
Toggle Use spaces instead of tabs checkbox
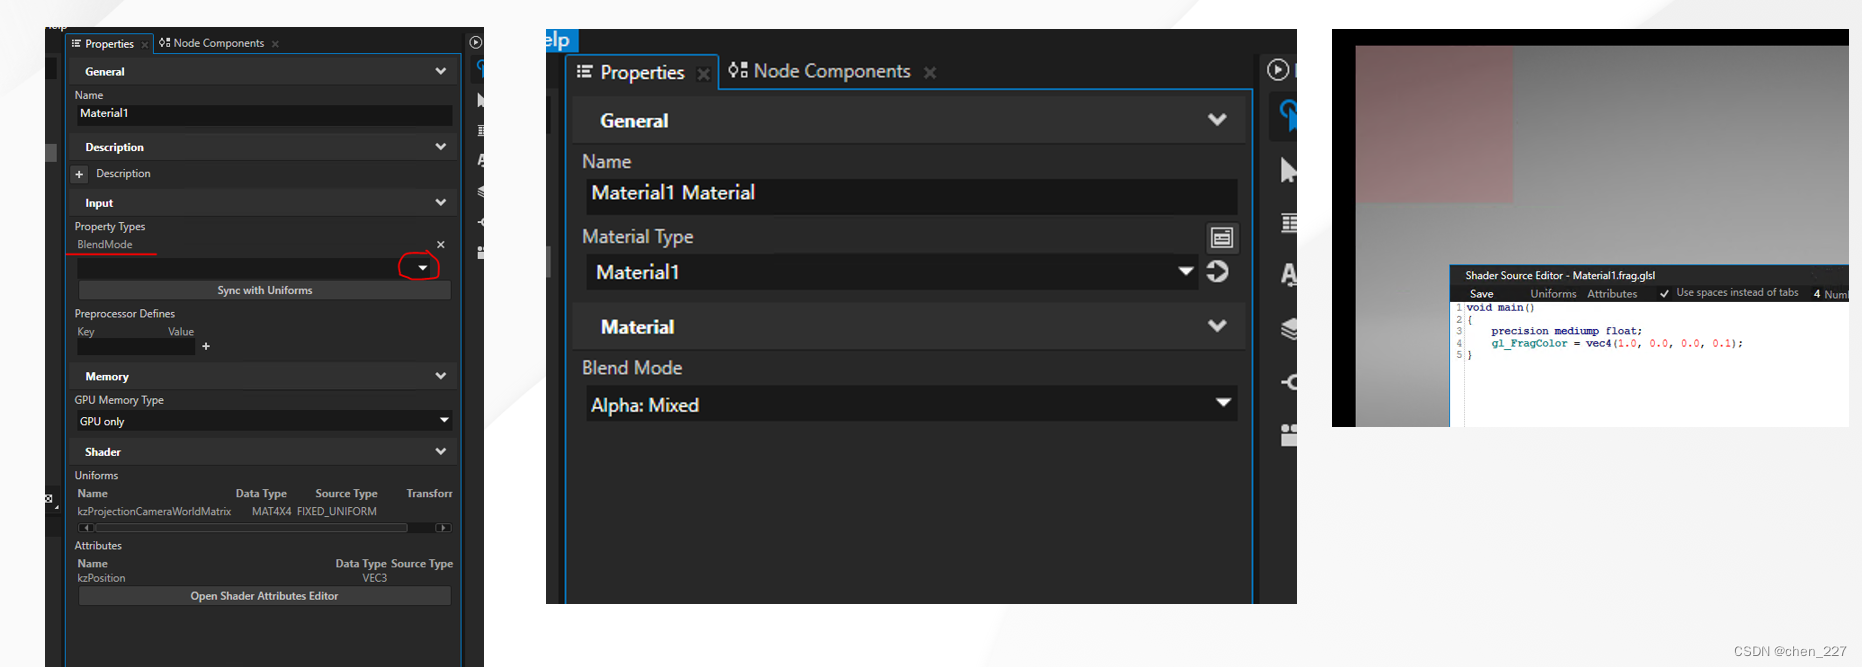pyautogui.click(x=1664, y=294)
